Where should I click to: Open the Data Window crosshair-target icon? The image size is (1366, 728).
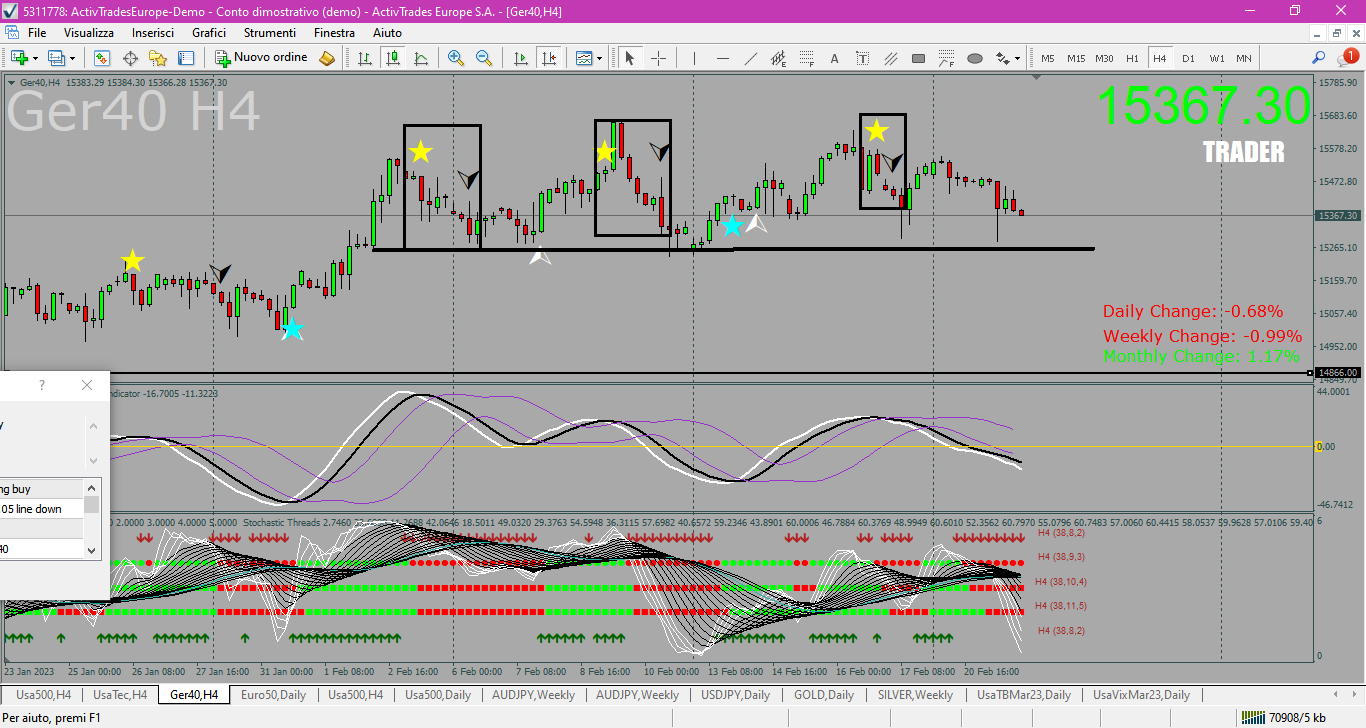click(x=130, y=58)
